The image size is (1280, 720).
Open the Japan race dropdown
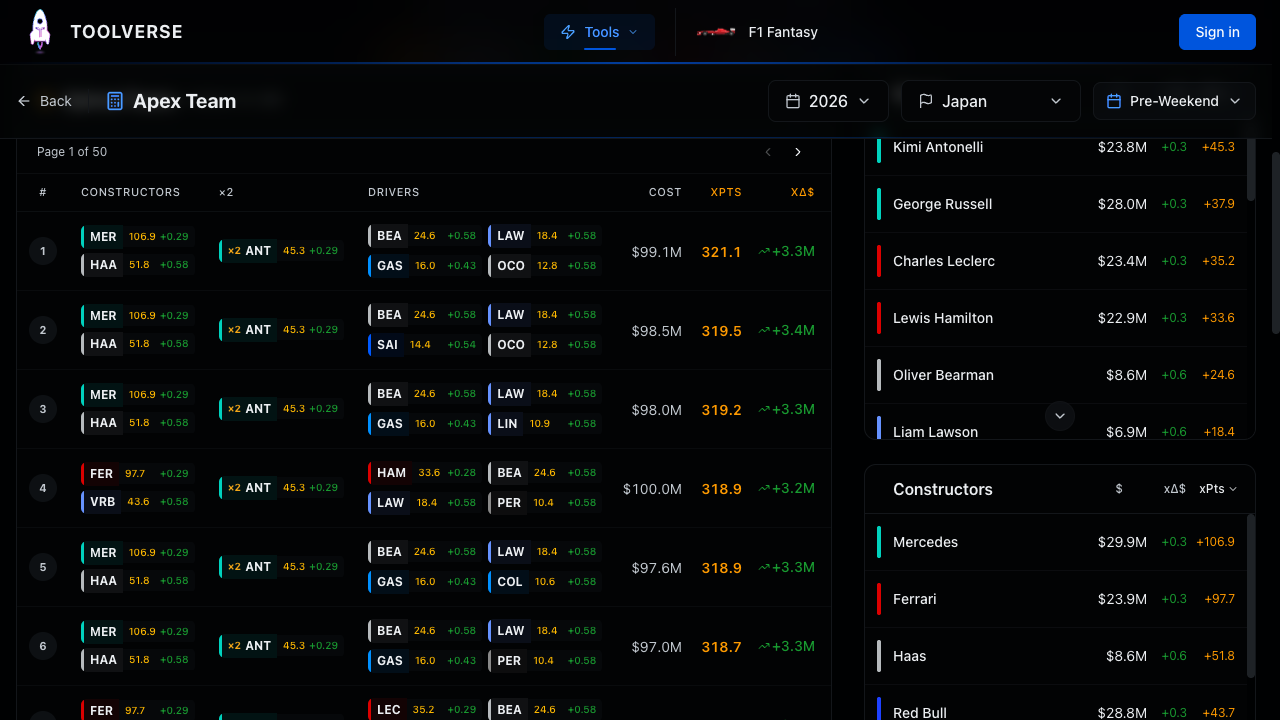991,101
